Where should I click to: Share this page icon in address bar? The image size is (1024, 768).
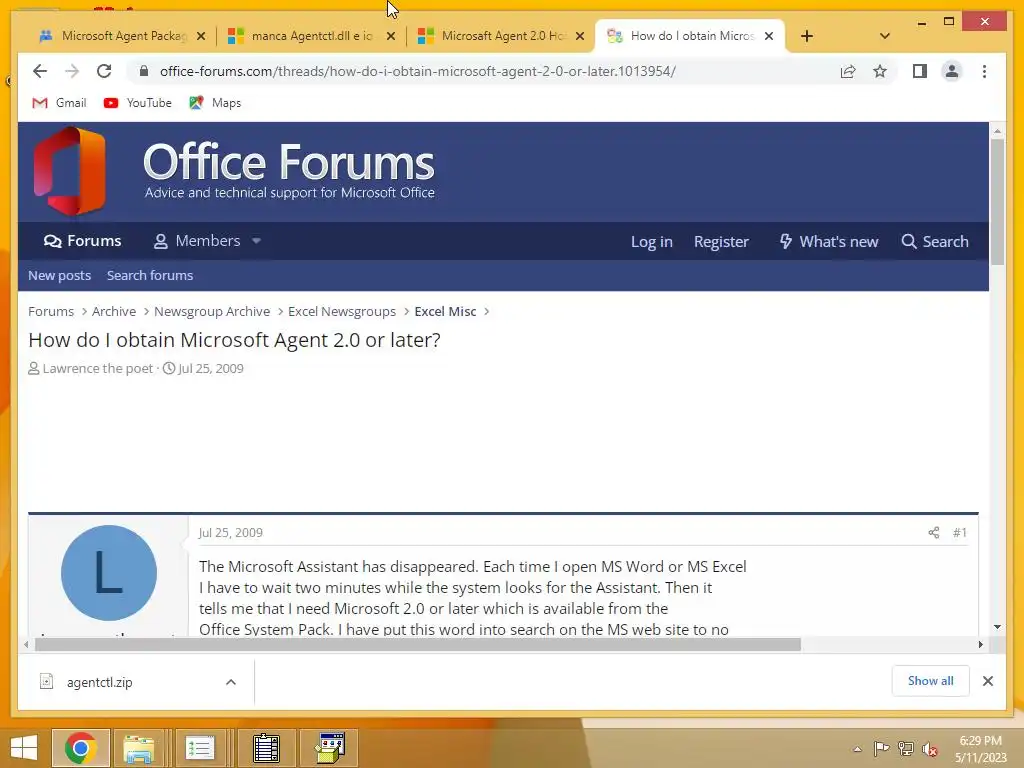point(848,71)
